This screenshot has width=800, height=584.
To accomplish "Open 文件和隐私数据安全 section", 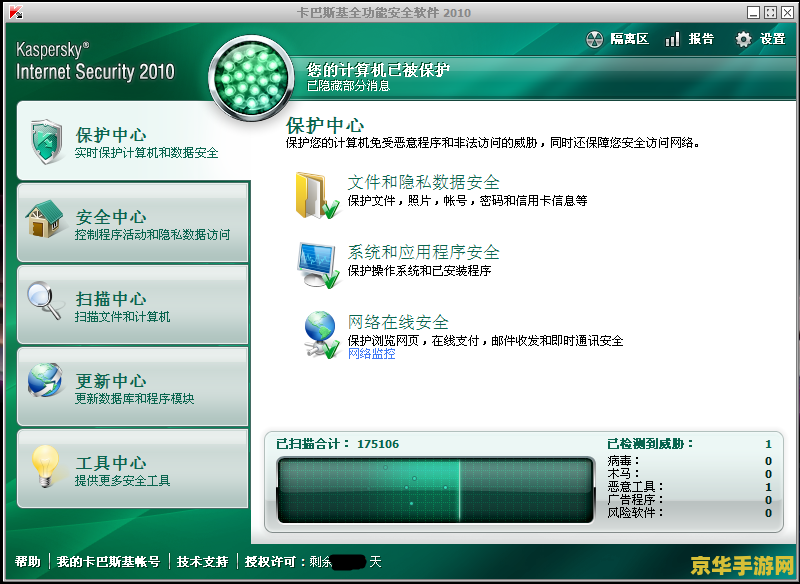I will tap(423, 182).
